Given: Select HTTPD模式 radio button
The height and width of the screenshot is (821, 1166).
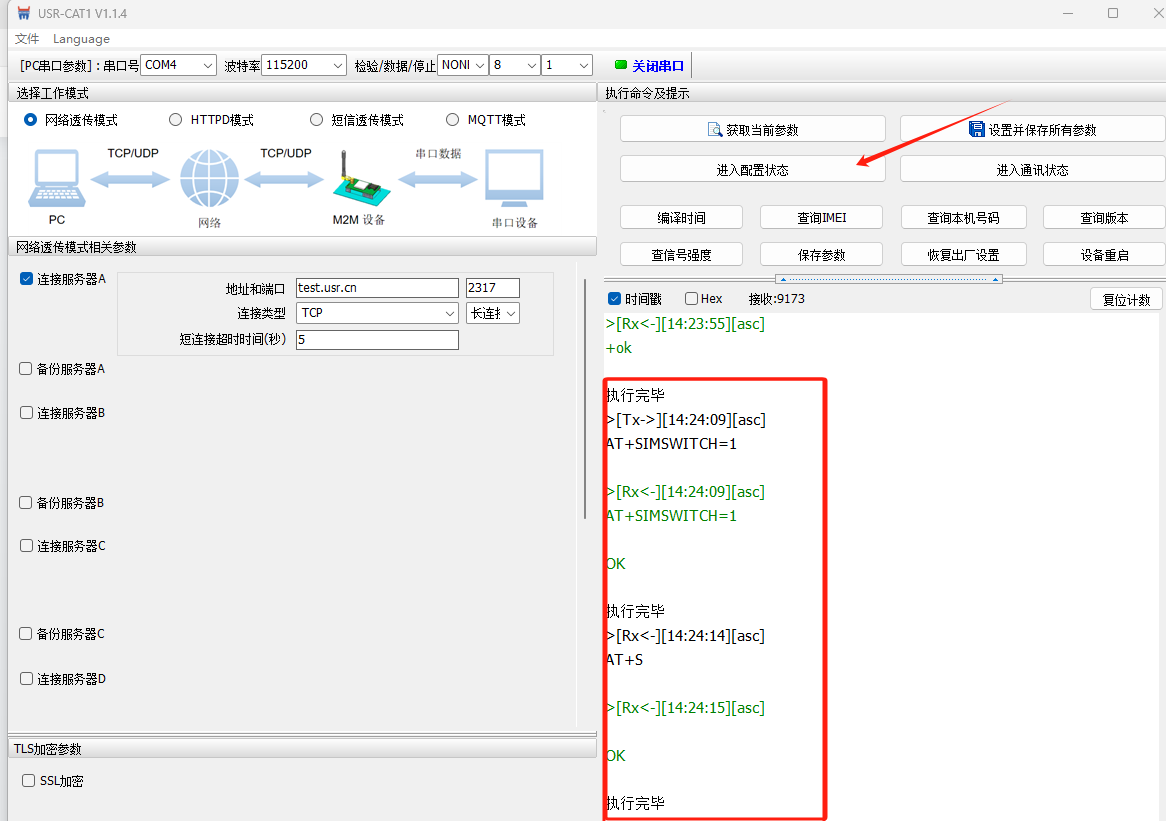Looking at the screenshot, I should coord(176,120).
